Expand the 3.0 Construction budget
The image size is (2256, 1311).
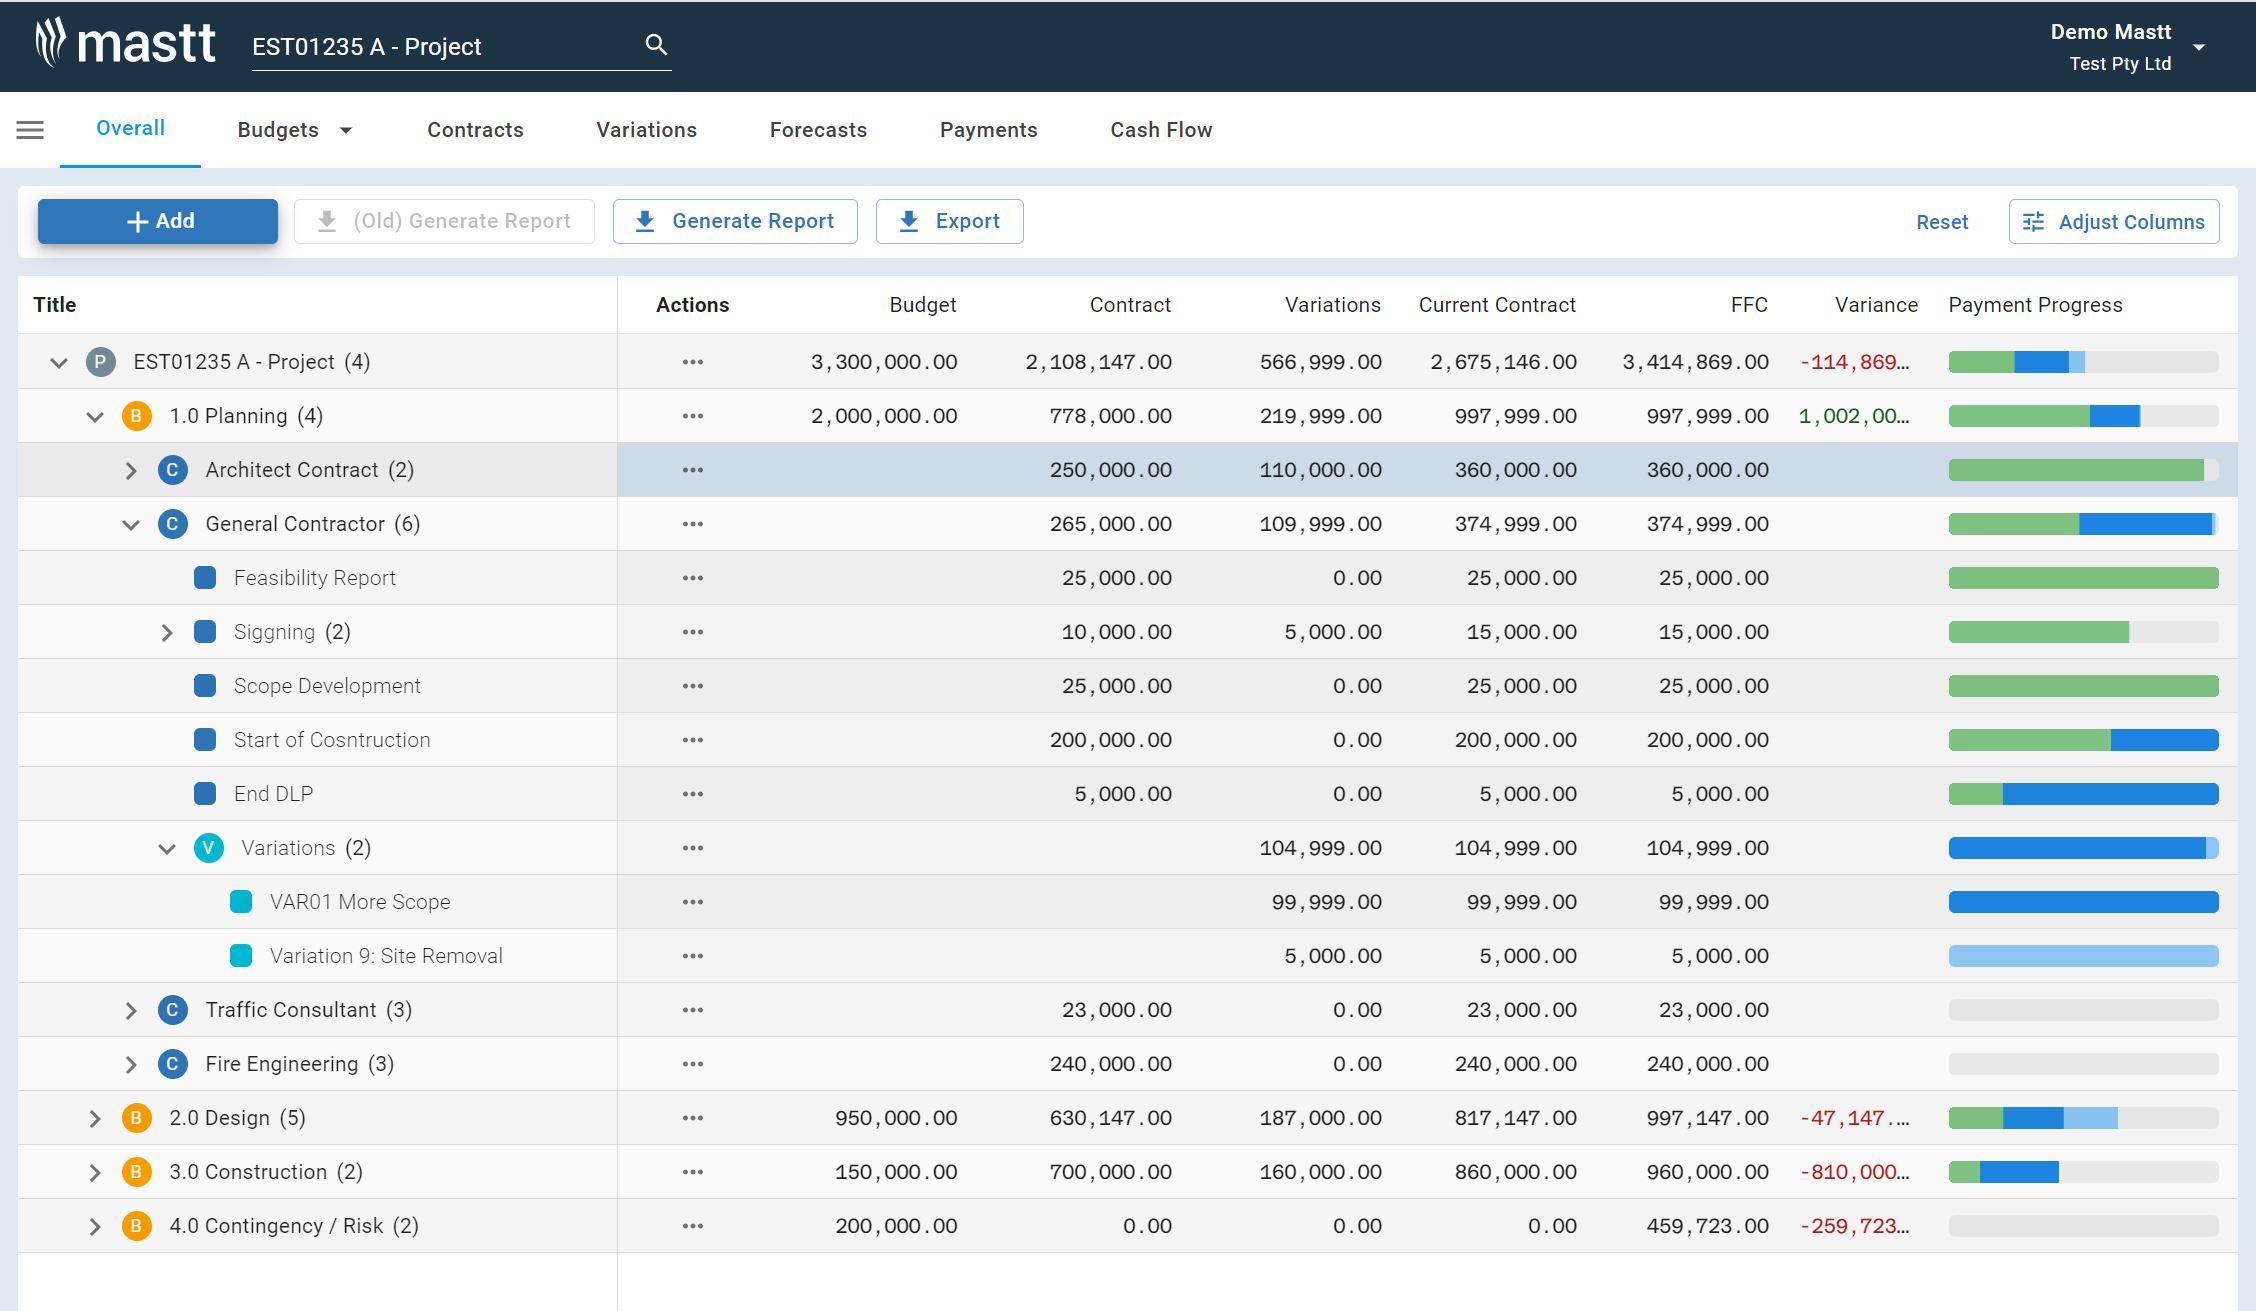pyautogui.click(x=95, y=1172)
